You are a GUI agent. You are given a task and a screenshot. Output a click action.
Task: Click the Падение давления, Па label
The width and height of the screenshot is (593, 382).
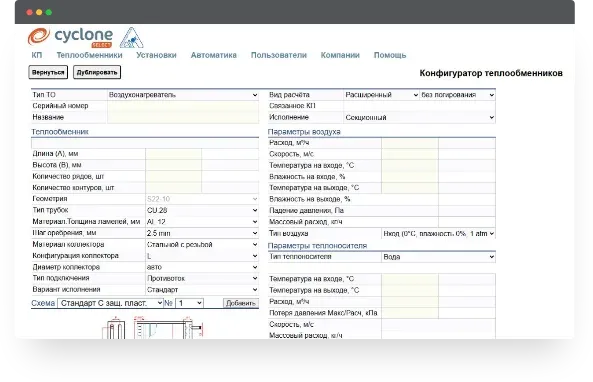point(306,211)
